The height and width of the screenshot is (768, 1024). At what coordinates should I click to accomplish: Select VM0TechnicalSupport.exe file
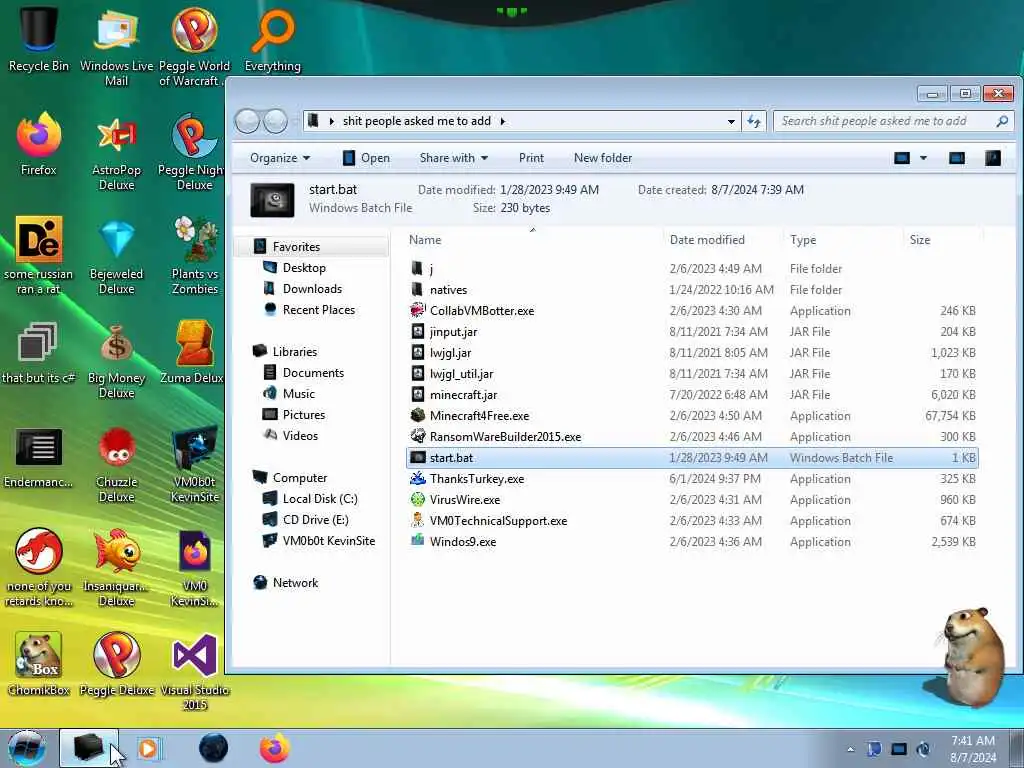tap(692, 520)
